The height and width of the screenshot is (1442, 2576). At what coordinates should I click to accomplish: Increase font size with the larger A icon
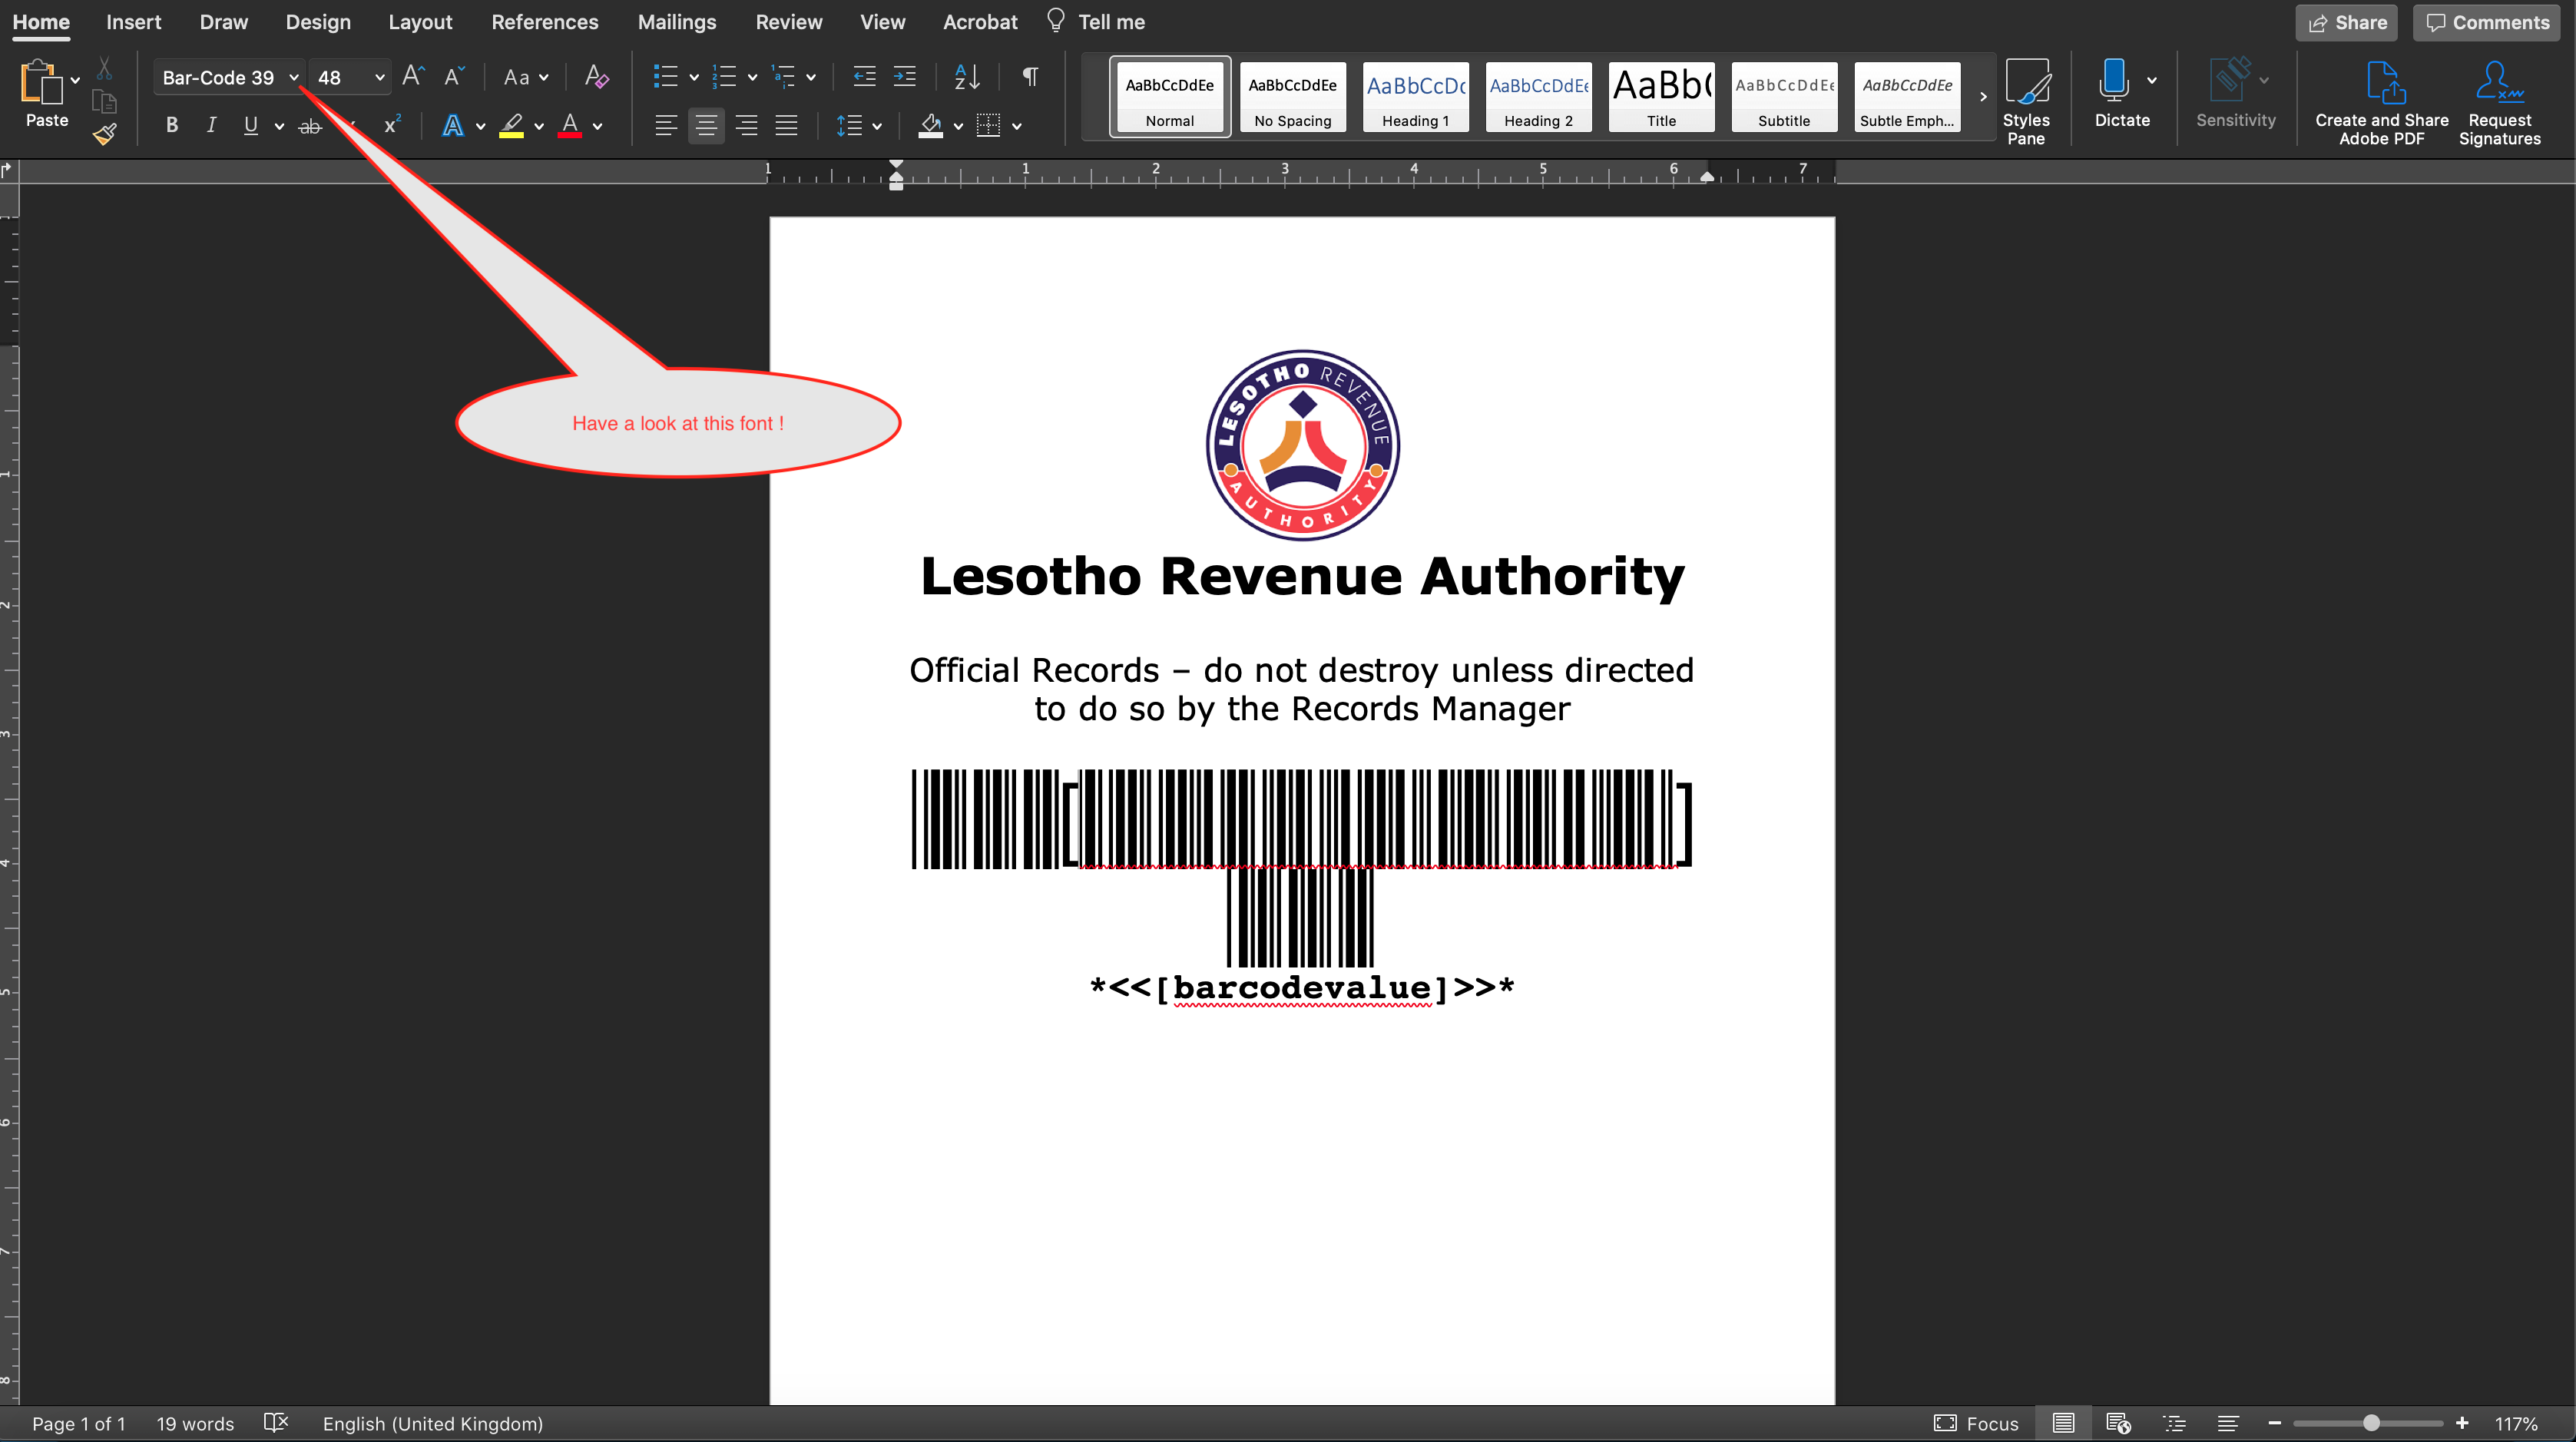point(413,76)
